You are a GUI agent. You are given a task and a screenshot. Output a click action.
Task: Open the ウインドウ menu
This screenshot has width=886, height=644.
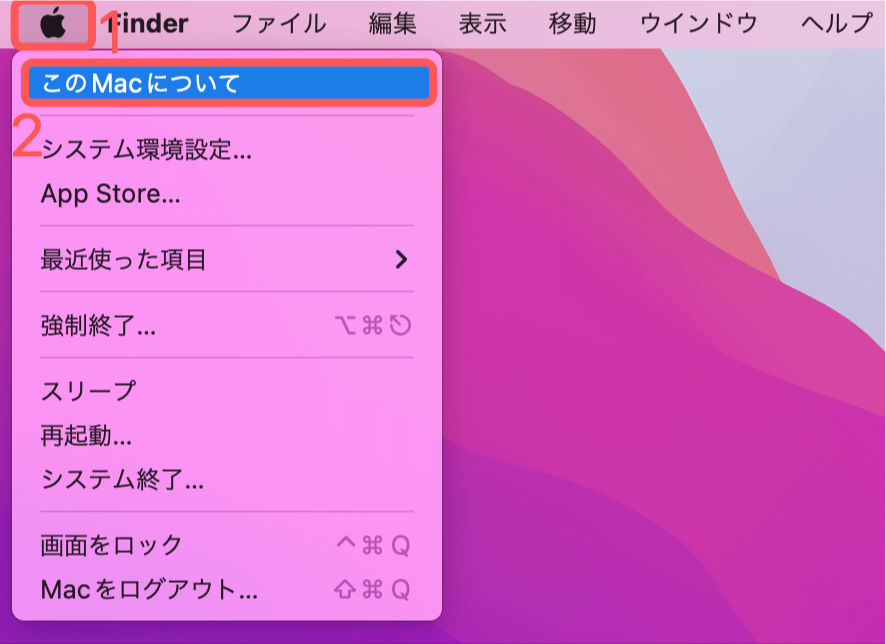698,24
